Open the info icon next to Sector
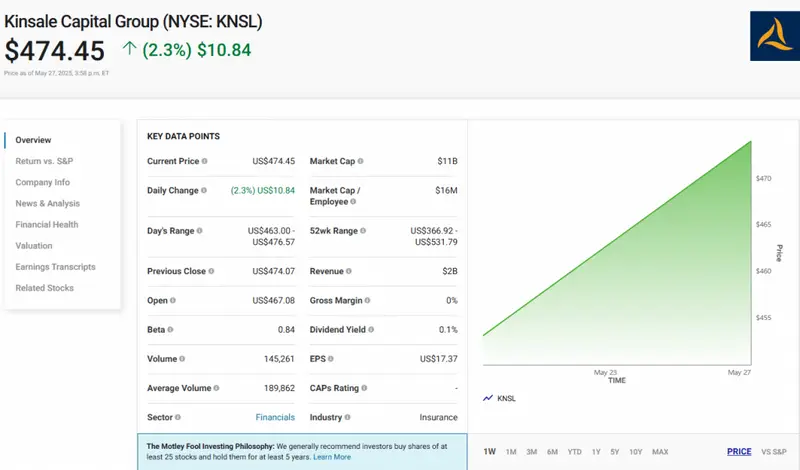800x470 pixels. pyautogui.click(x=178, y=417)
